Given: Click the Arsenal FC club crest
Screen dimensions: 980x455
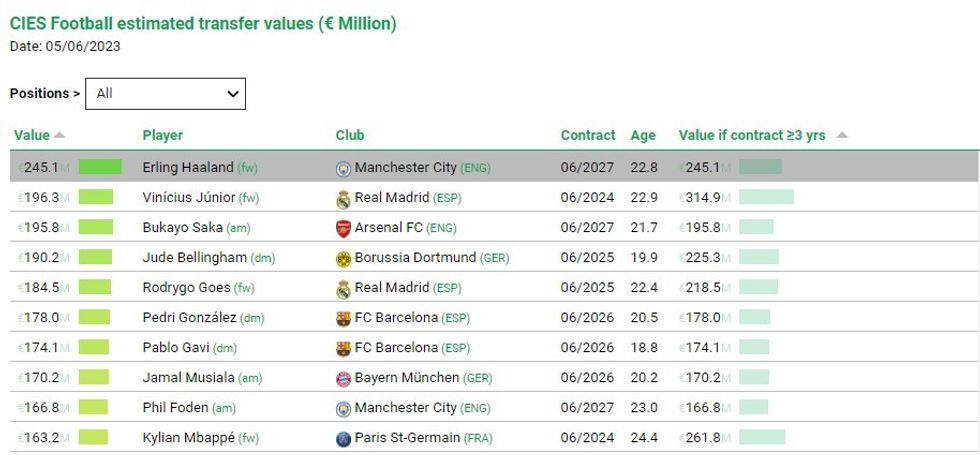Looking at the screenshot, I should 344,228.
